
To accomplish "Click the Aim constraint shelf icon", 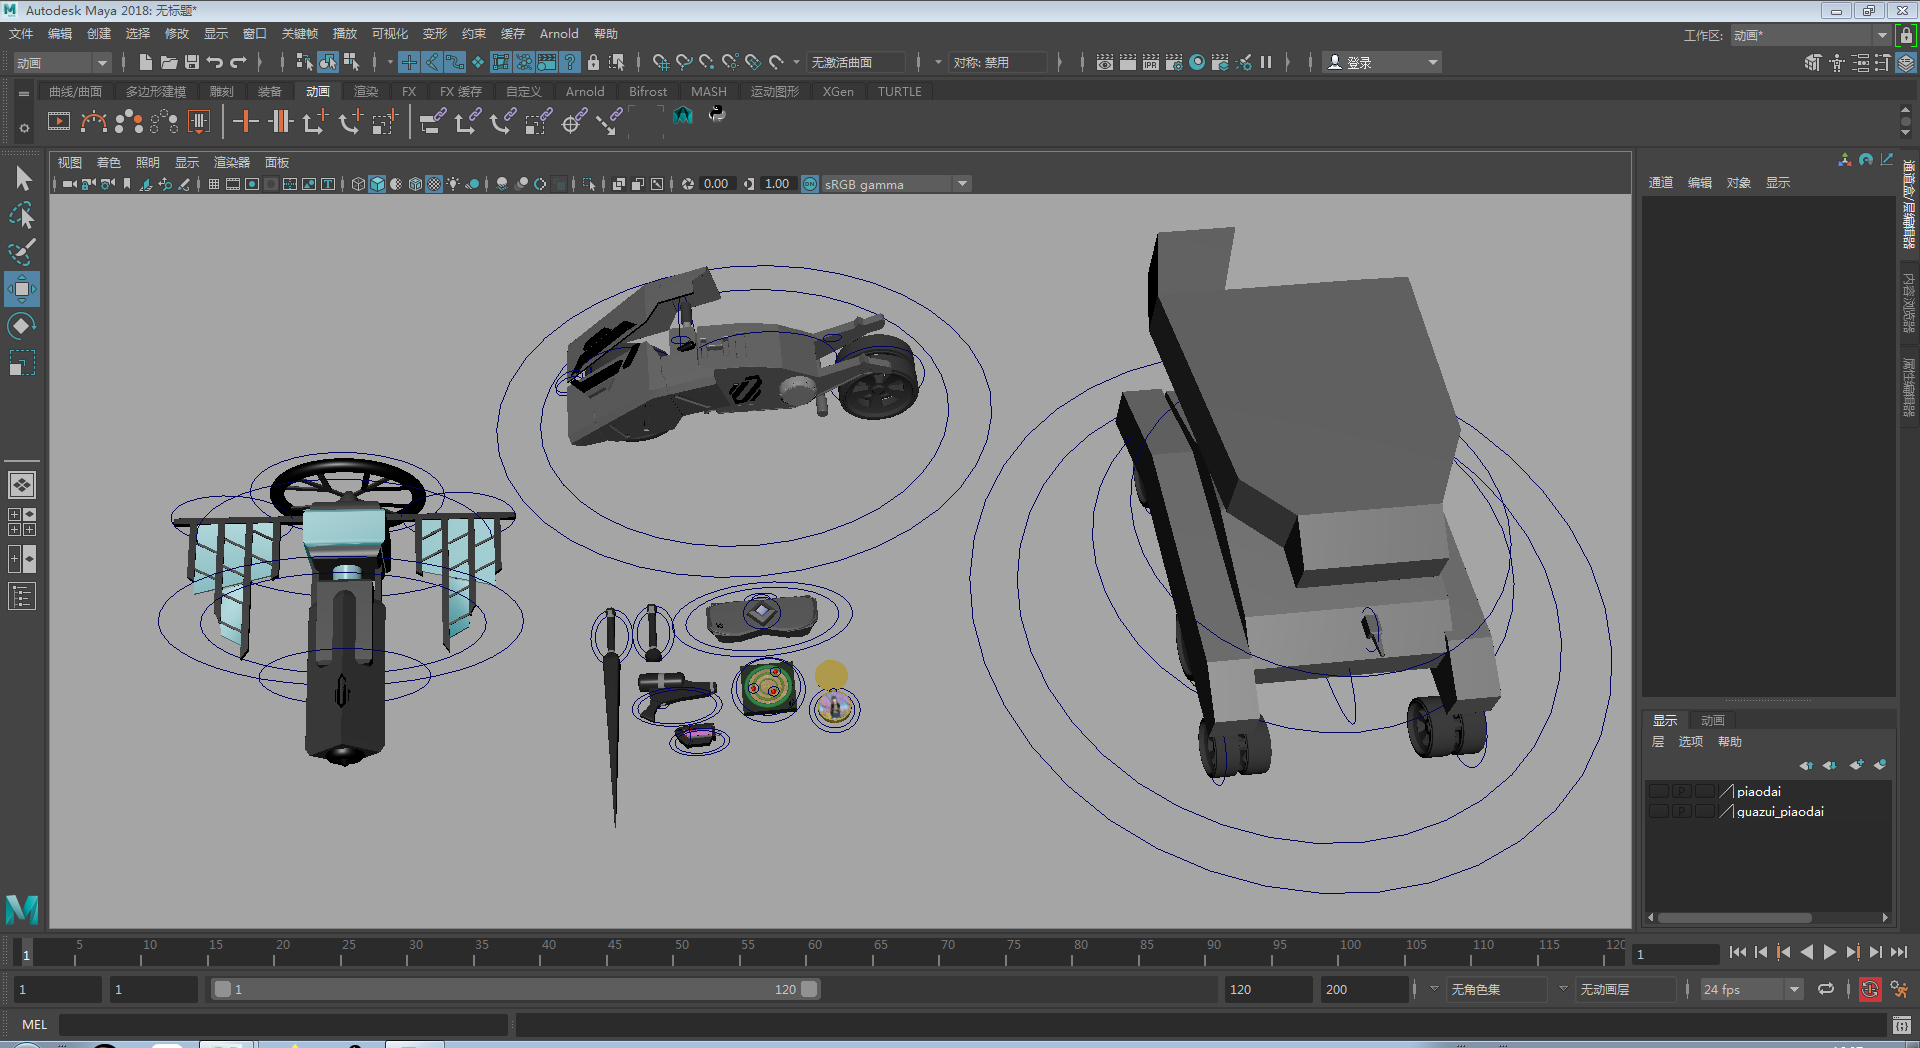I will [x=573, y=122].
